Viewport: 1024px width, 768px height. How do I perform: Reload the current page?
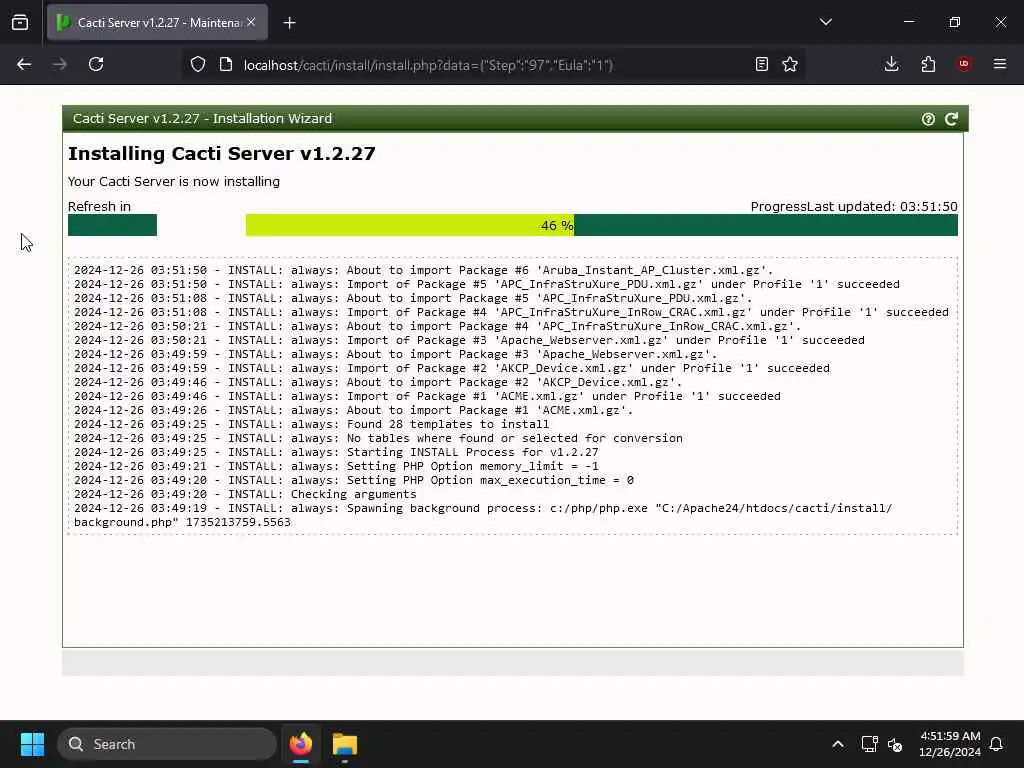coord(96,64)
